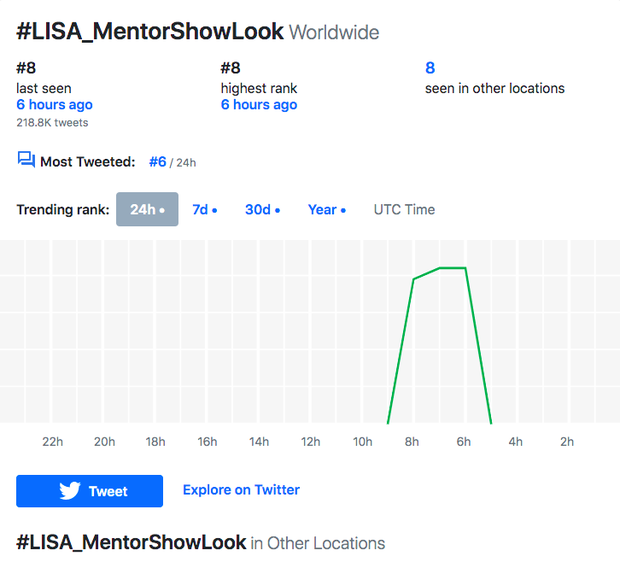Screen dimensions: 620x568
Task: Select the 24h trending rank range
Action: (147, 210)
